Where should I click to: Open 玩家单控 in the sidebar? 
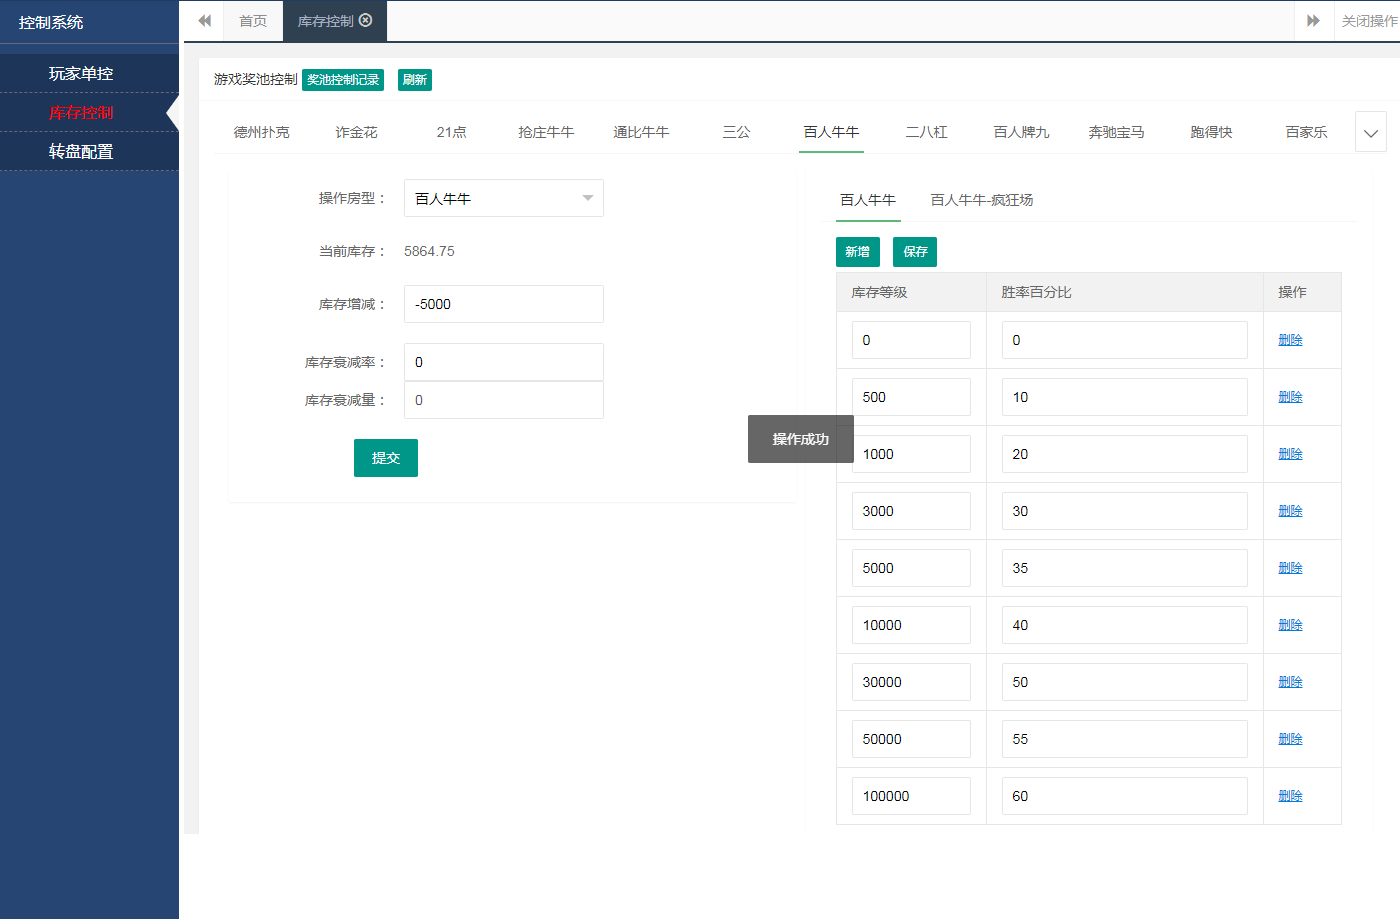(x=81, y=73)
